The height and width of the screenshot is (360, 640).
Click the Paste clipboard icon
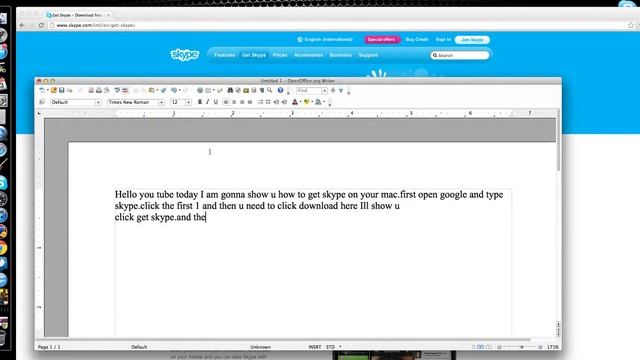click(x=151, y=90)
